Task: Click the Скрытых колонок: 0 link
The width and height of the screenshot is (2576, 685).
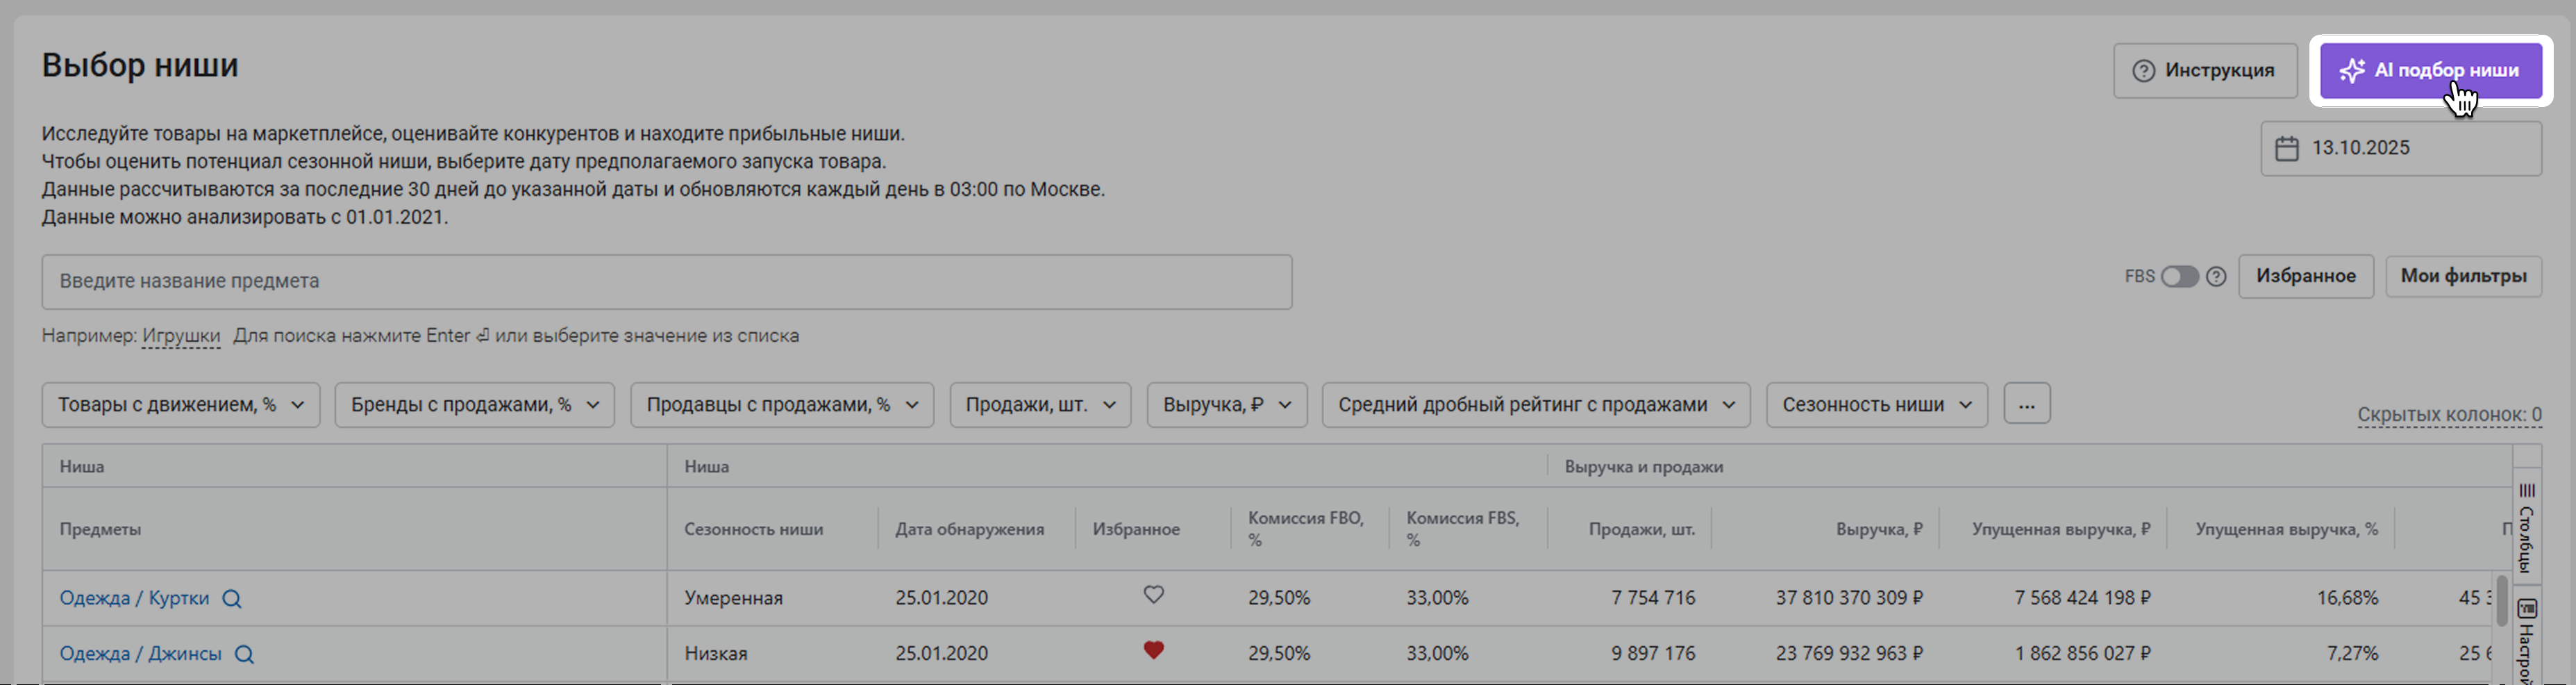Action: coord(2448,415)
